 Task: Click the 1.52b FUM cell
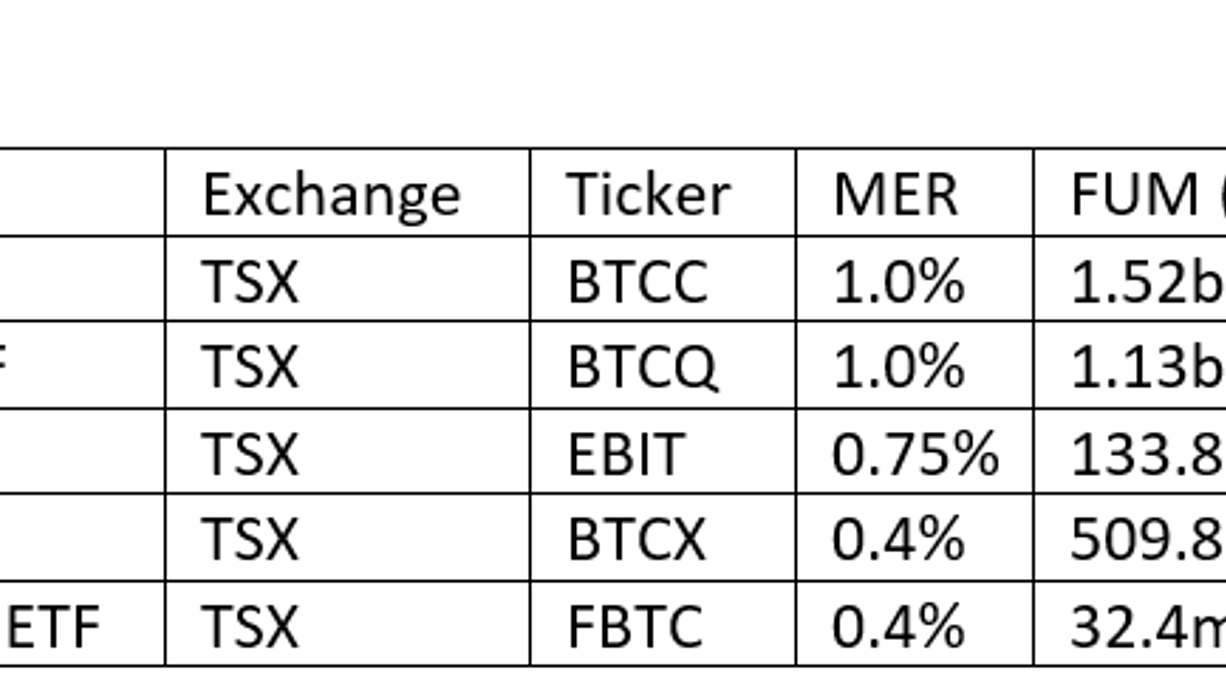[x=1130, y=279]
